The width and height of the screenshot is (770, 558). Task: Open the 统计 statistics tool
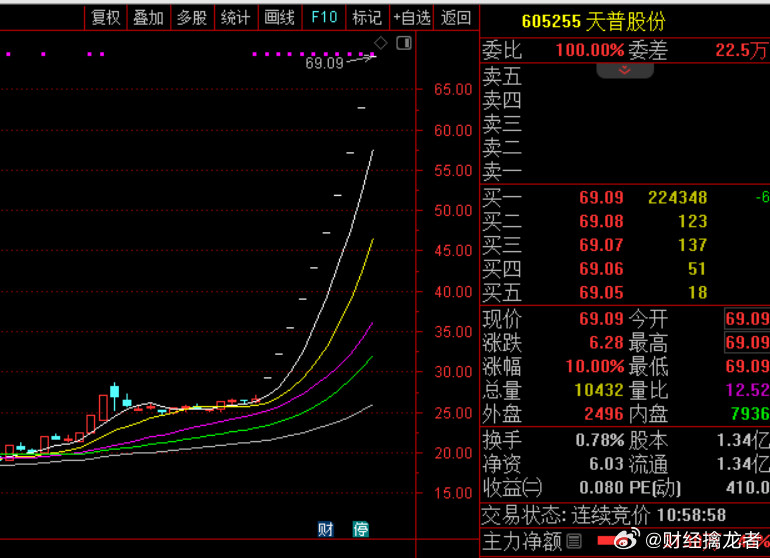(x=236, y=18)
